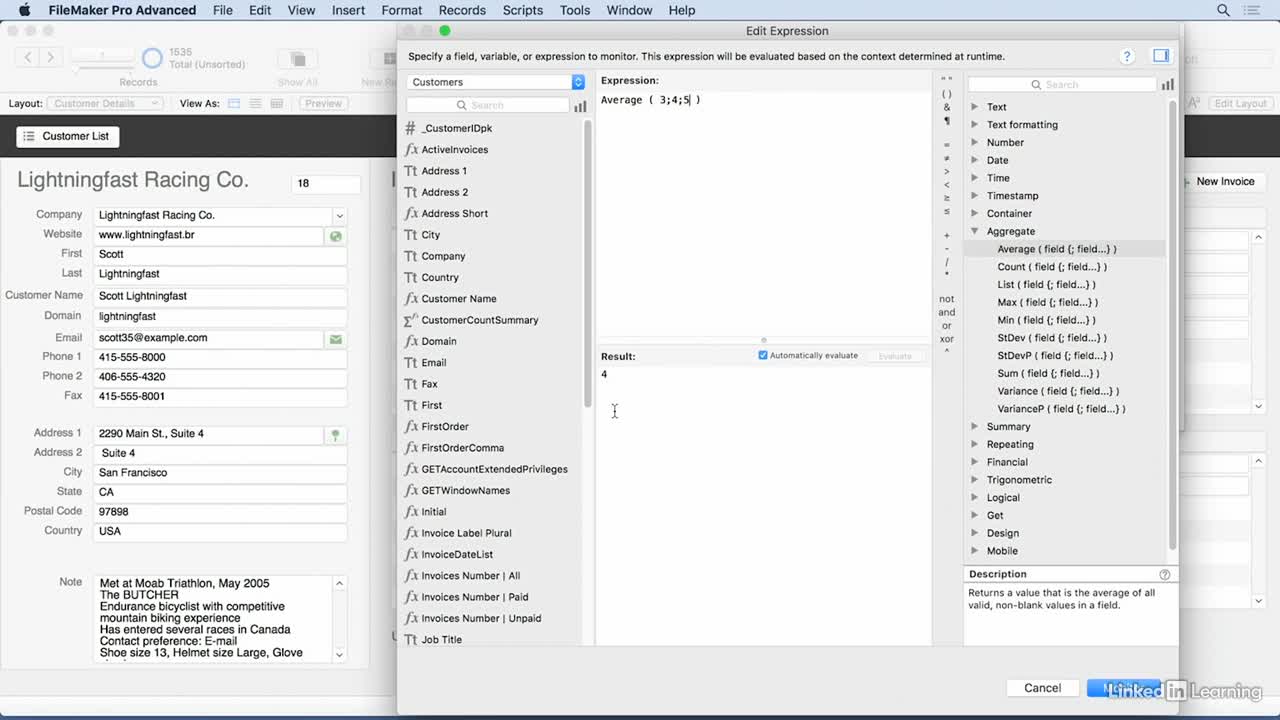This screenshot has height=720, width=1280.
Task: Open the Scripts menu
Action: click(523, 10)
